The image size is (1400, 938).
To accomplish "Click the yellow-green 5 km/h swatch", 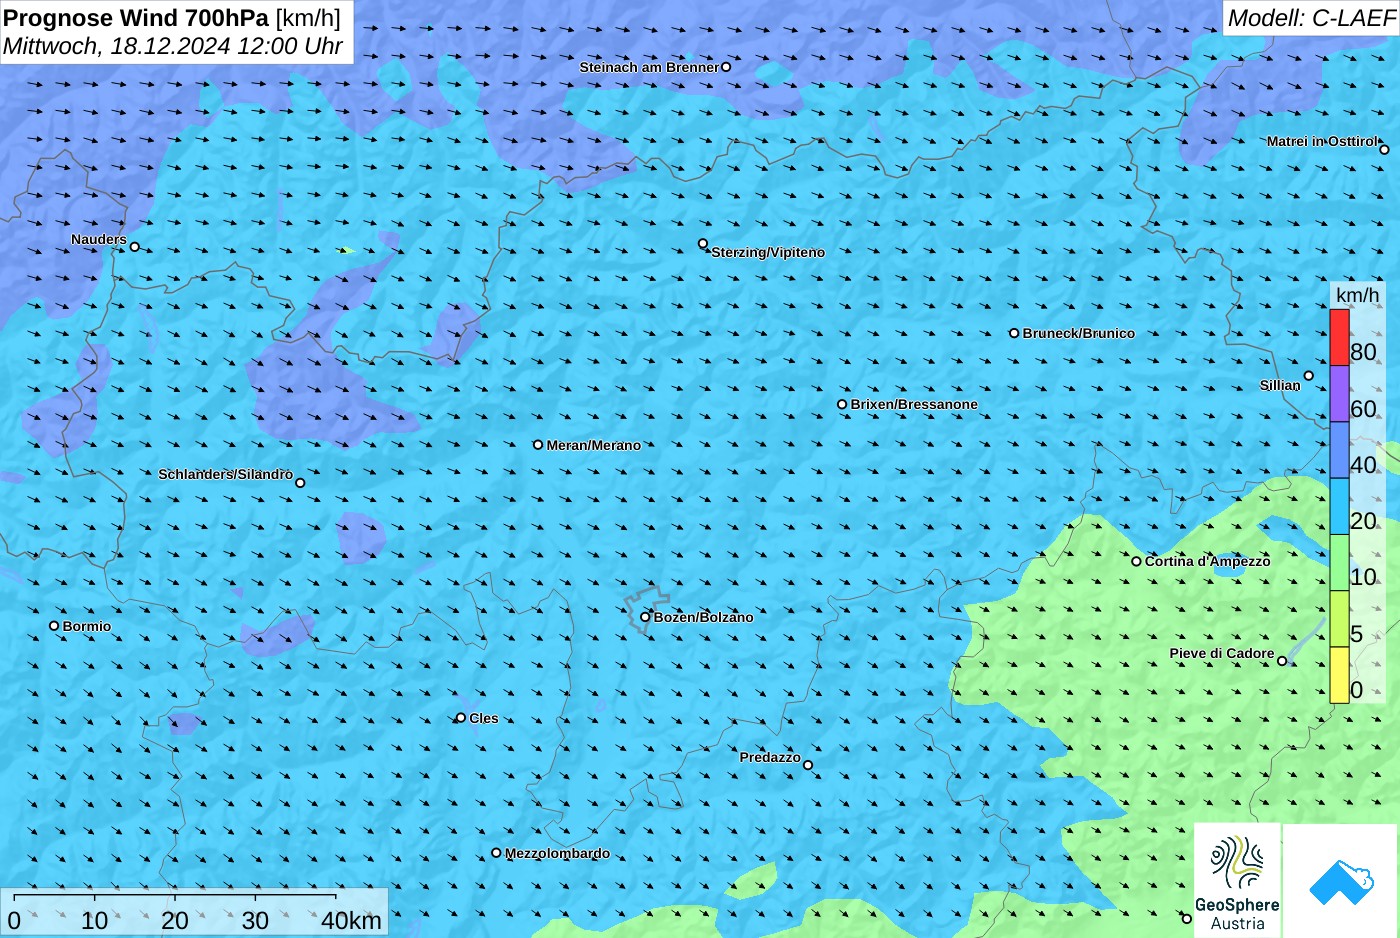I will [x=1339, y=619].
